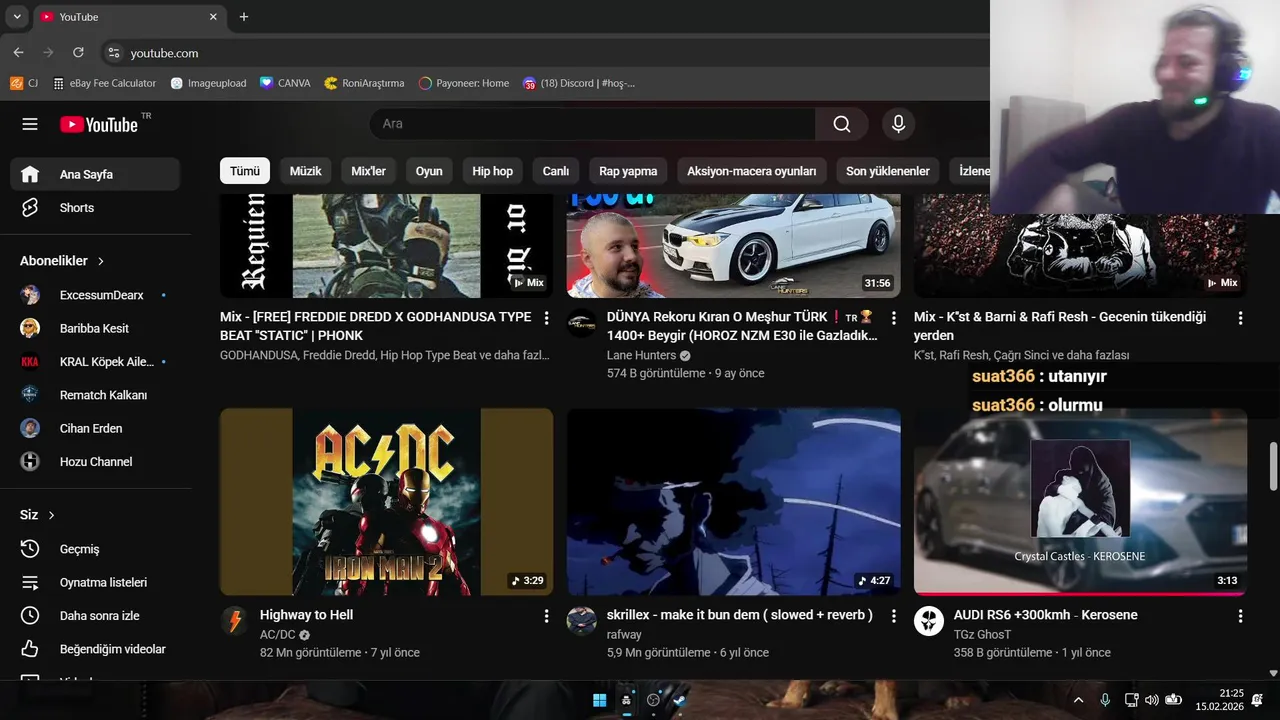Open KRAL Köpek Aile channel subscription
Image resolution: width=1280 pixels, height=720 pixels.
[x=95, y=362]
